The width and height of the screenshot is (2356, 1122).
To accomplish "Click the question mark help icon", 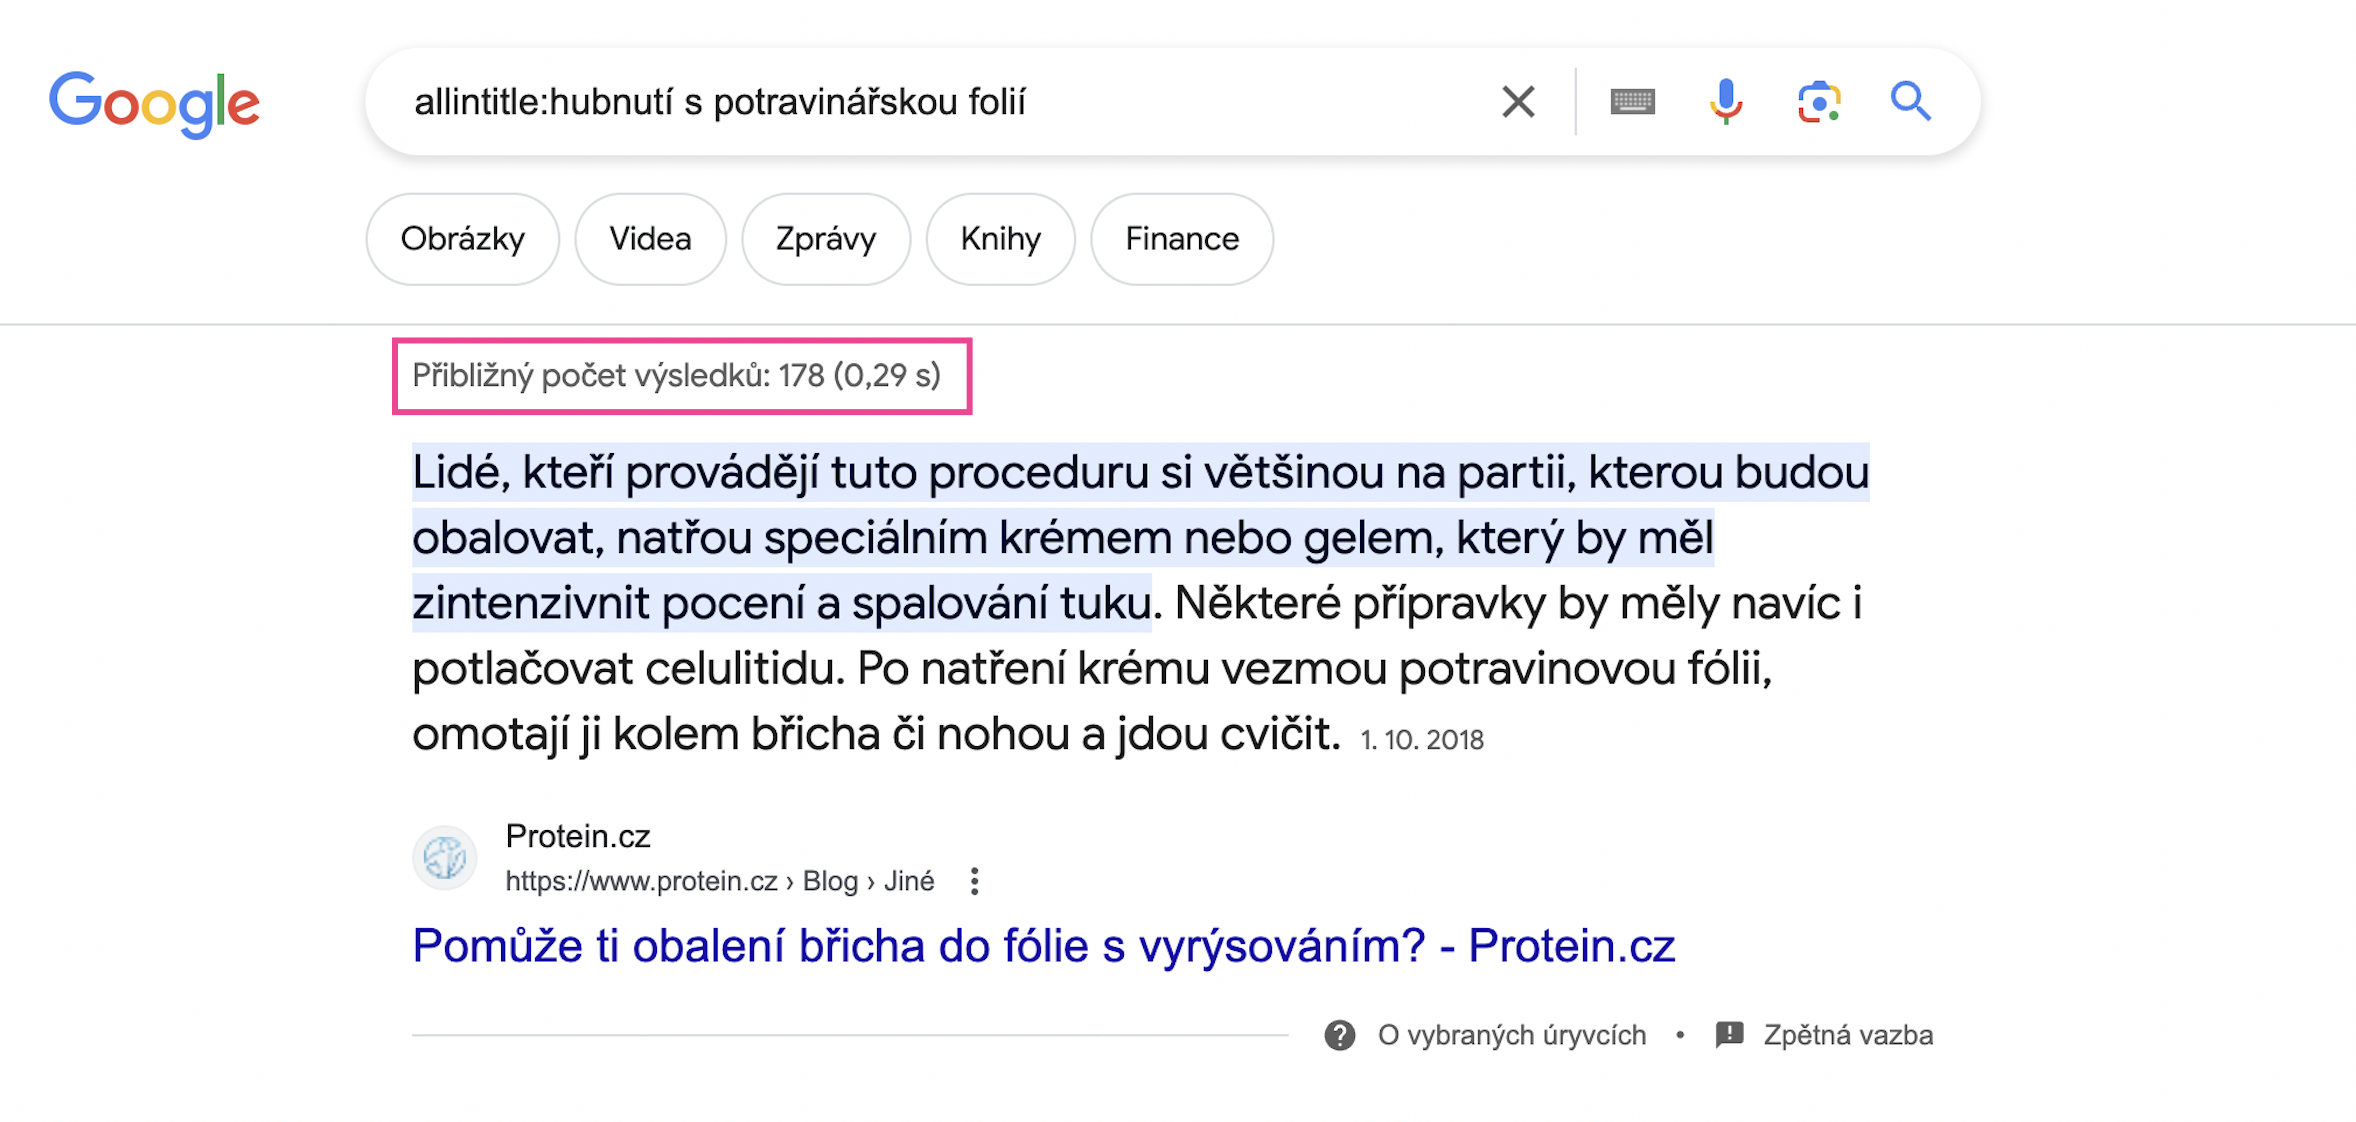I will click(x=1340, y=1035).
